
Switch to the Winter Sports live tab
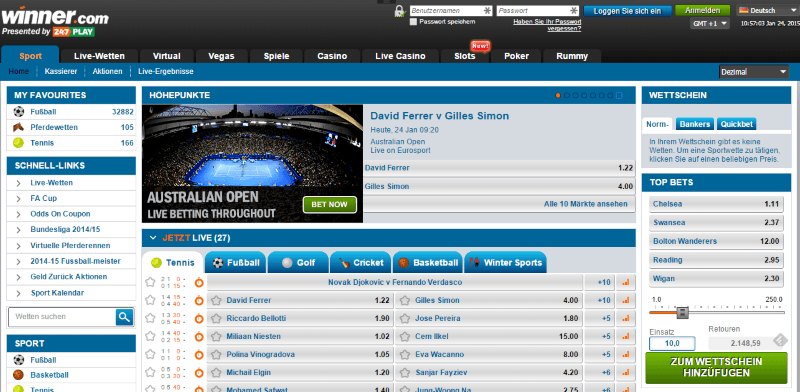pos(505,263)
